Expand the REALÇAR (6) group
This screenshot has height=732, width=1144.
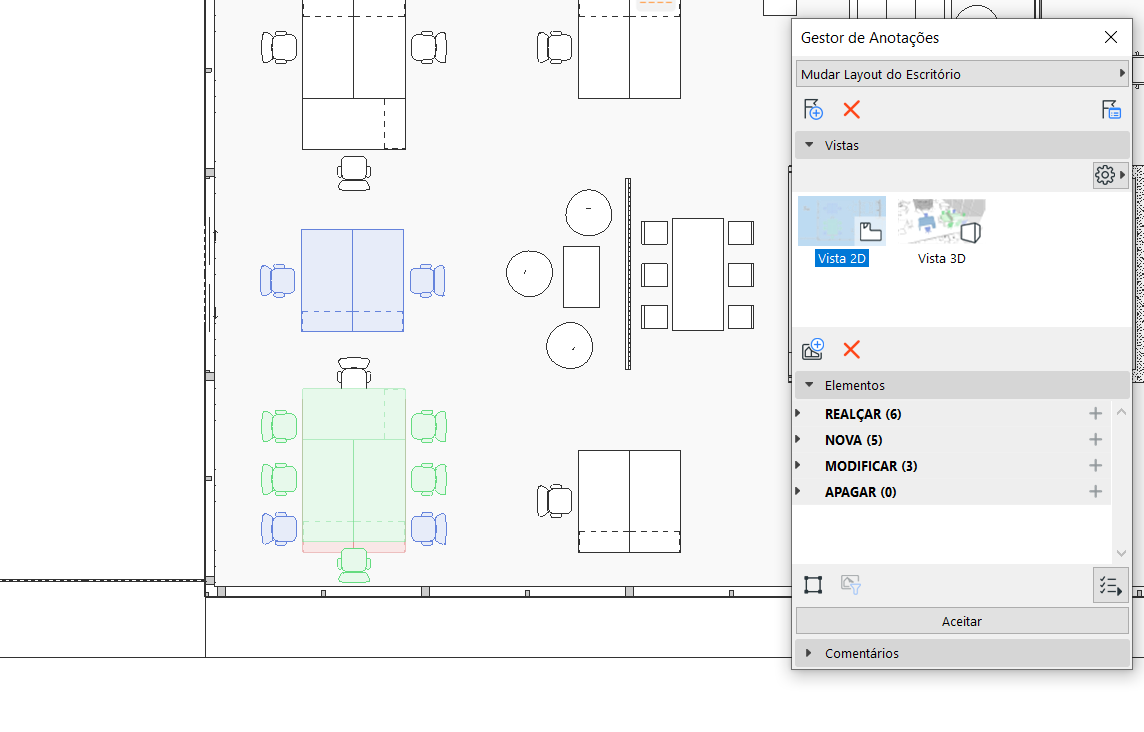coord(798,414)
